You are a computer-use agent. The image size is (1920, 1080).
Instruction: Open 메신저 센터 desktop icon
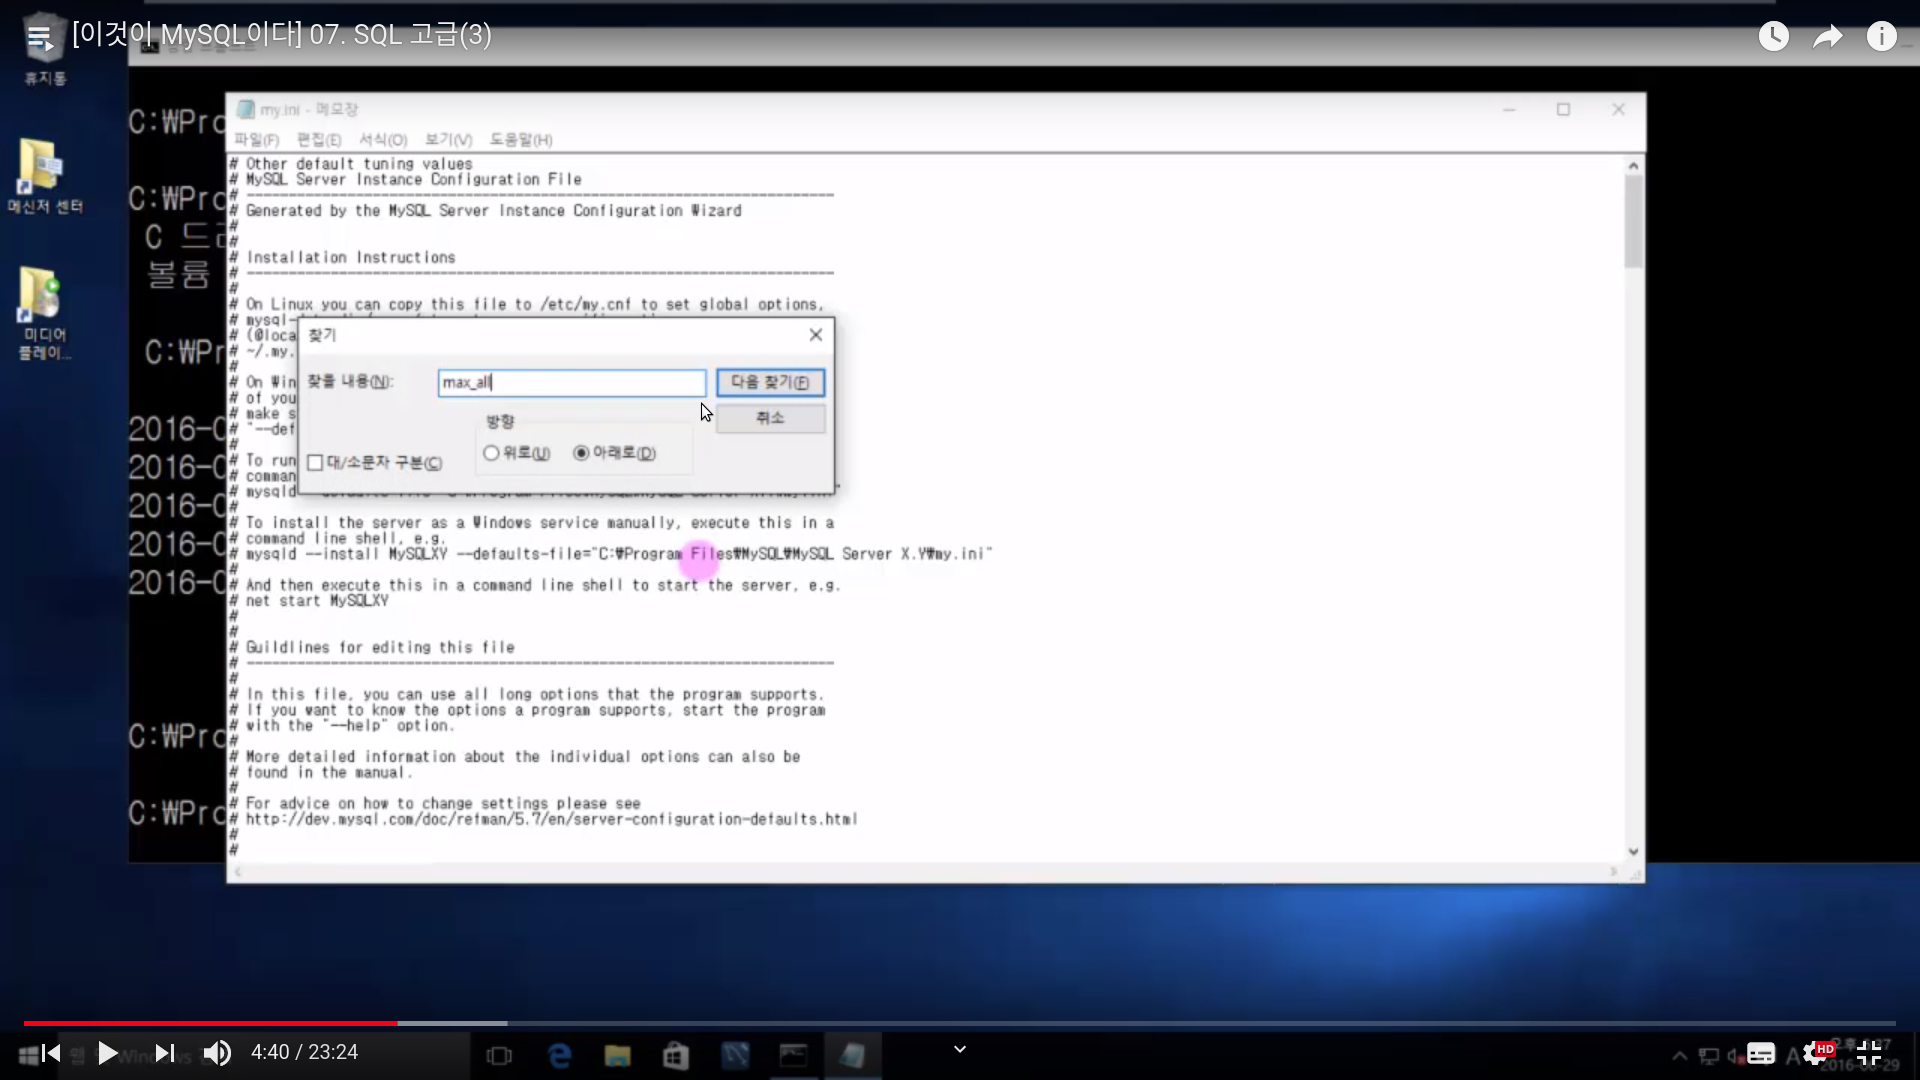click(44, 176)
